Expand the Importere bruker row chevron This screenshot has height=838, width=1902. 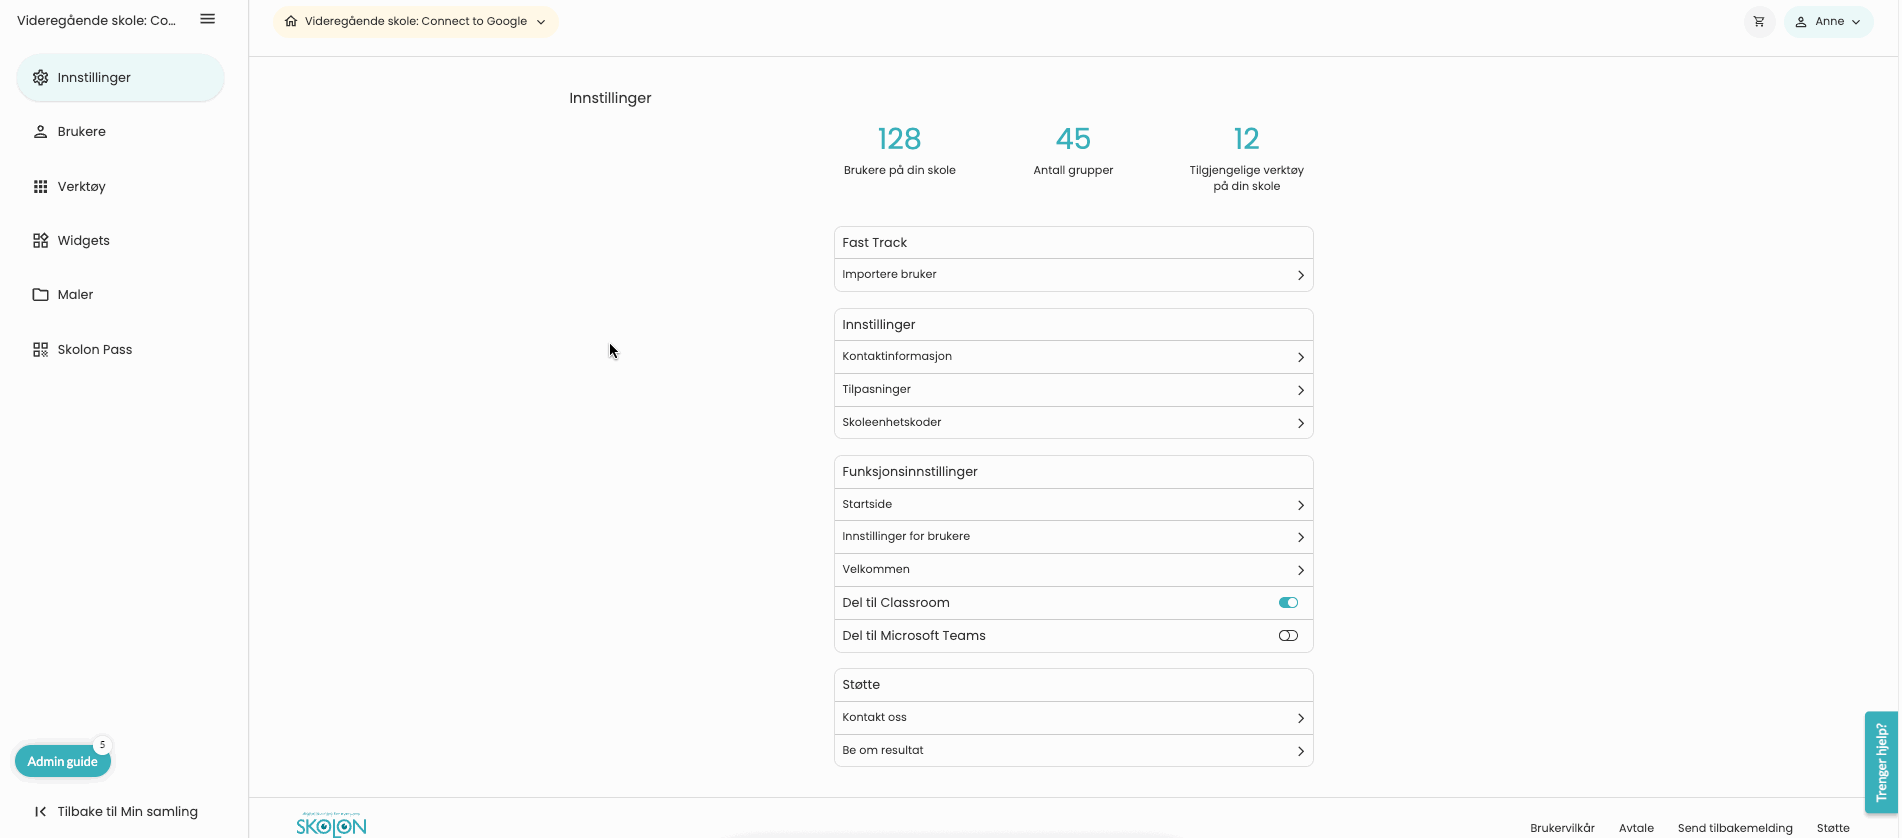1300,275
